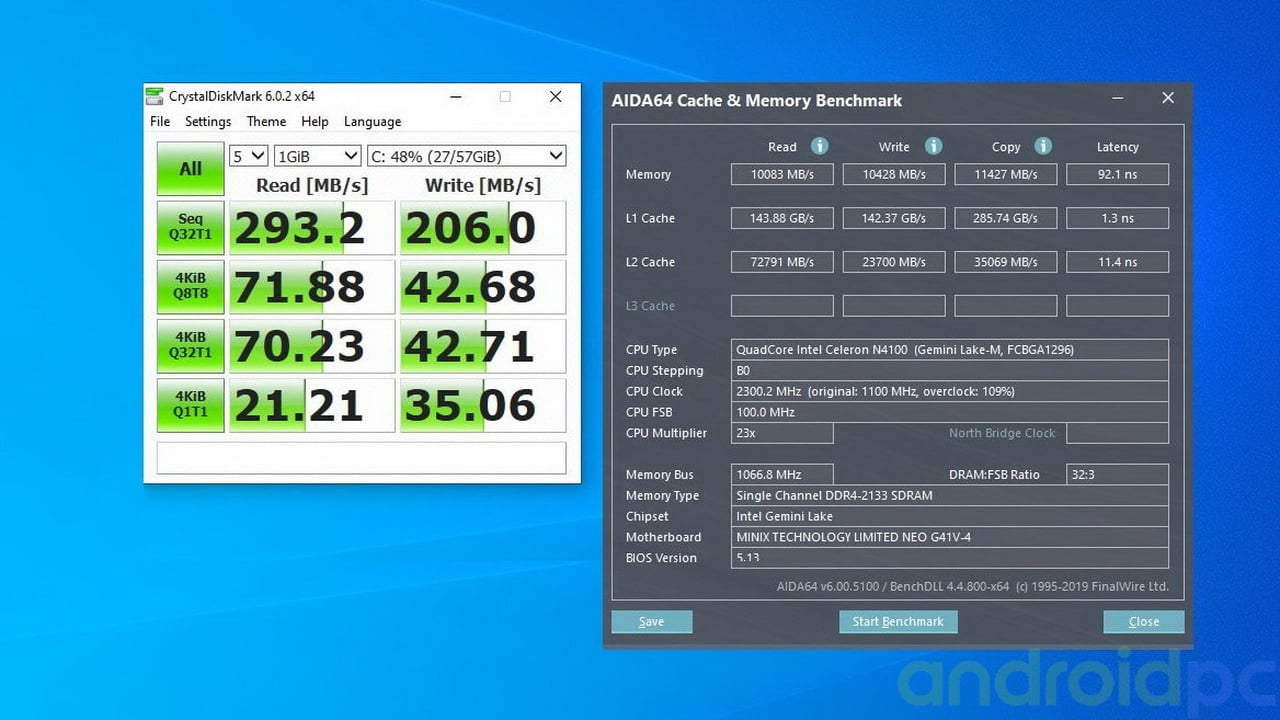This screenshot has width=1280, height=720.
Task: Click the 4KiB Q1T1 write result 35.06
Action: pyautogui.click(x=482, y=405)
